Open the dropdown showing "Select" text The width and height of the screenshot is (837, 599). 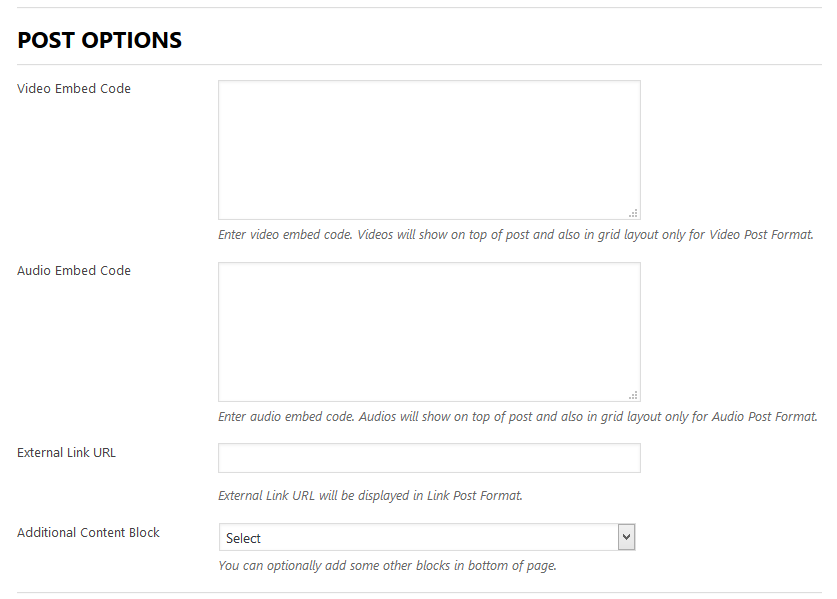coord(420,538)
